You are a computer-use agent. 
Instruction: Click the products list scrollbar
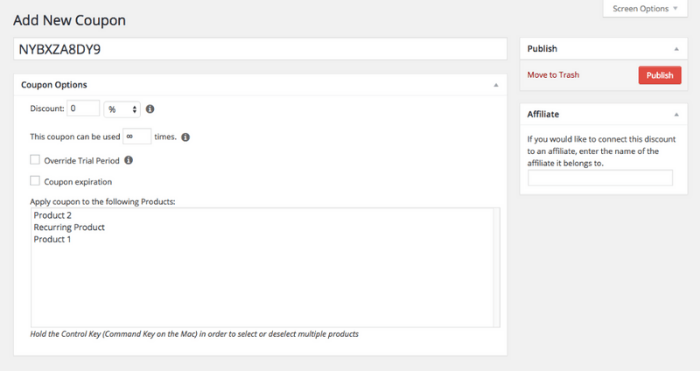496,267
